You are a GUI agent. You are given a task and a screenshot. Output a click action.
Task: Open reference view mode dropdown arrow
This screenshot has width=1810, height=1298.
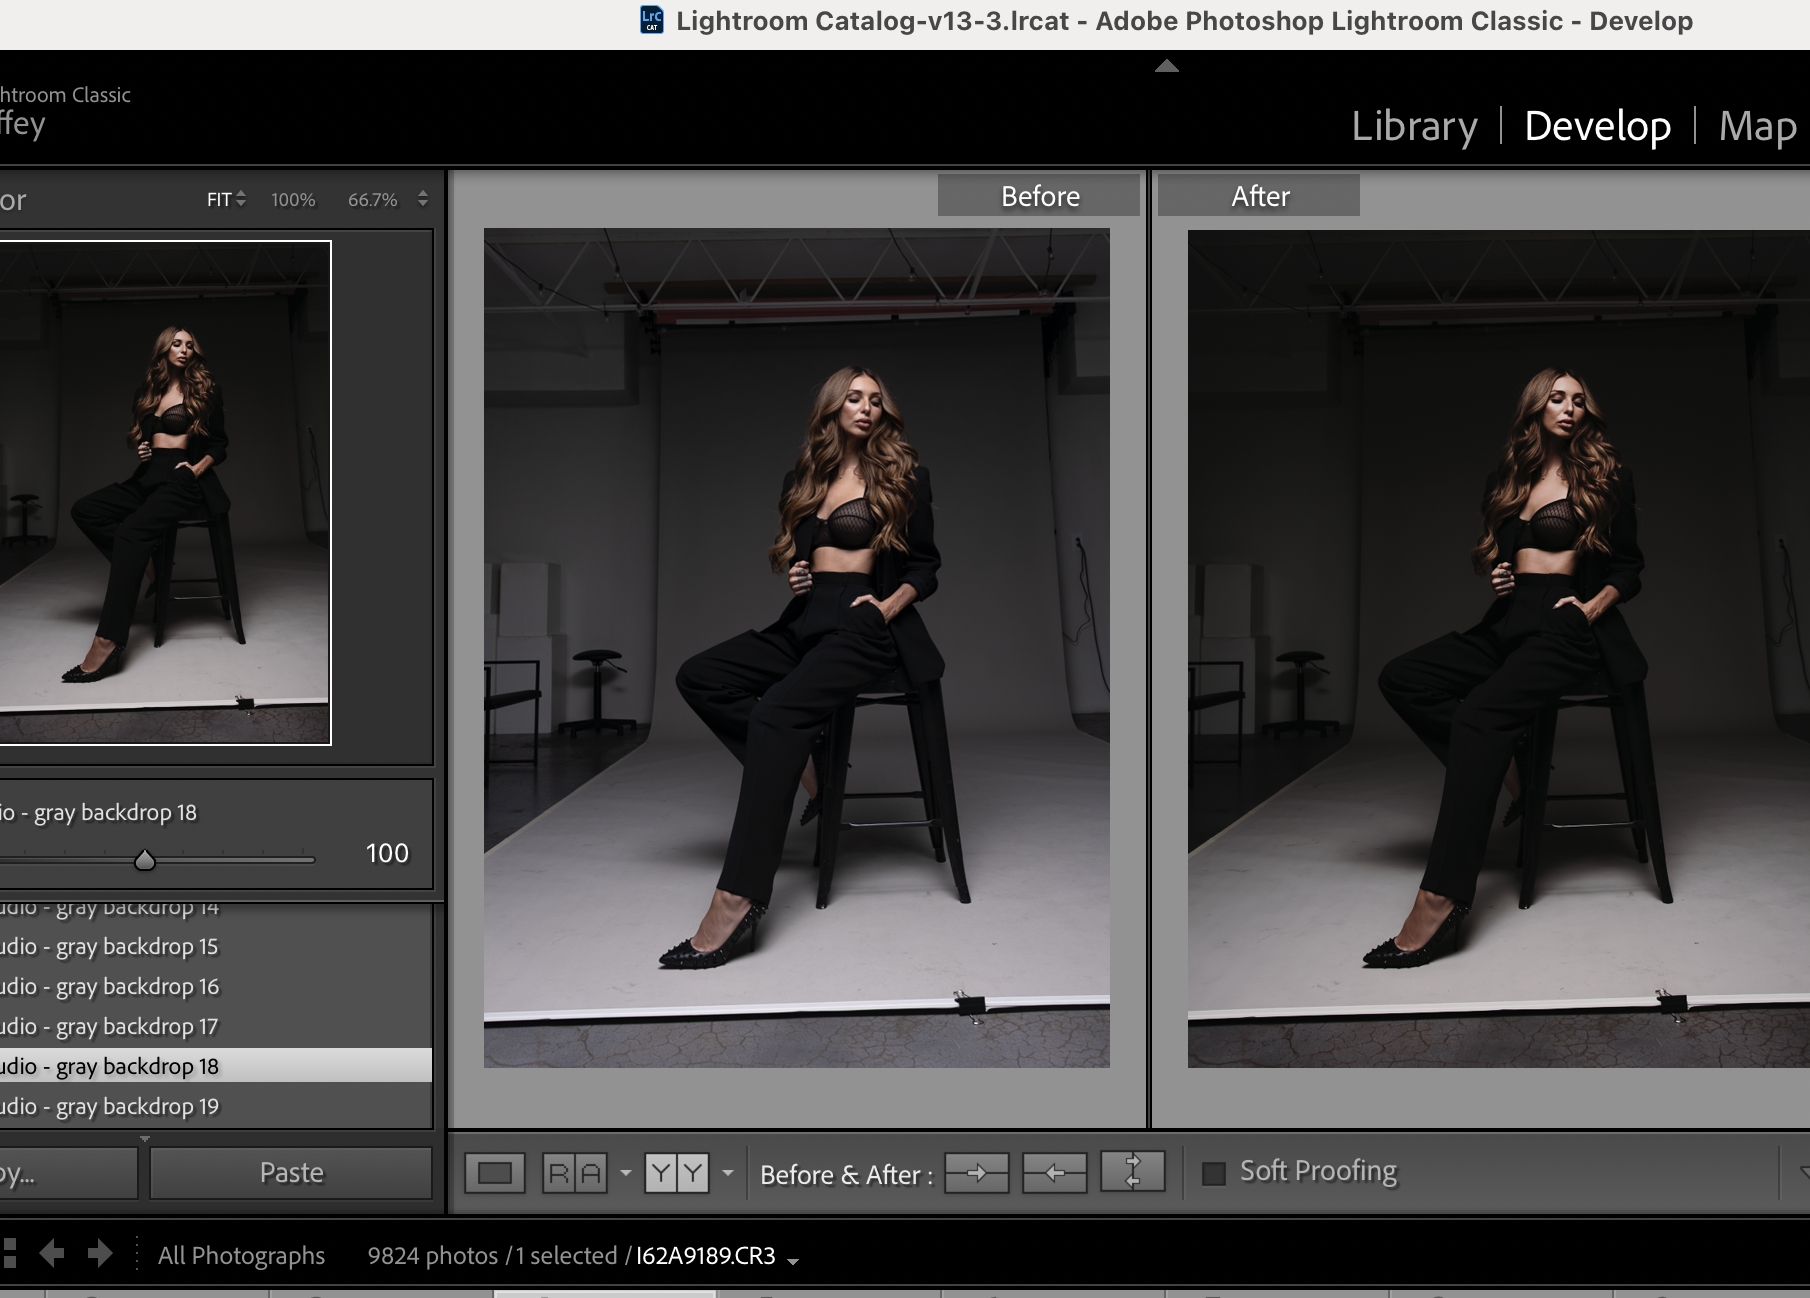click(x=626, y=1173)
